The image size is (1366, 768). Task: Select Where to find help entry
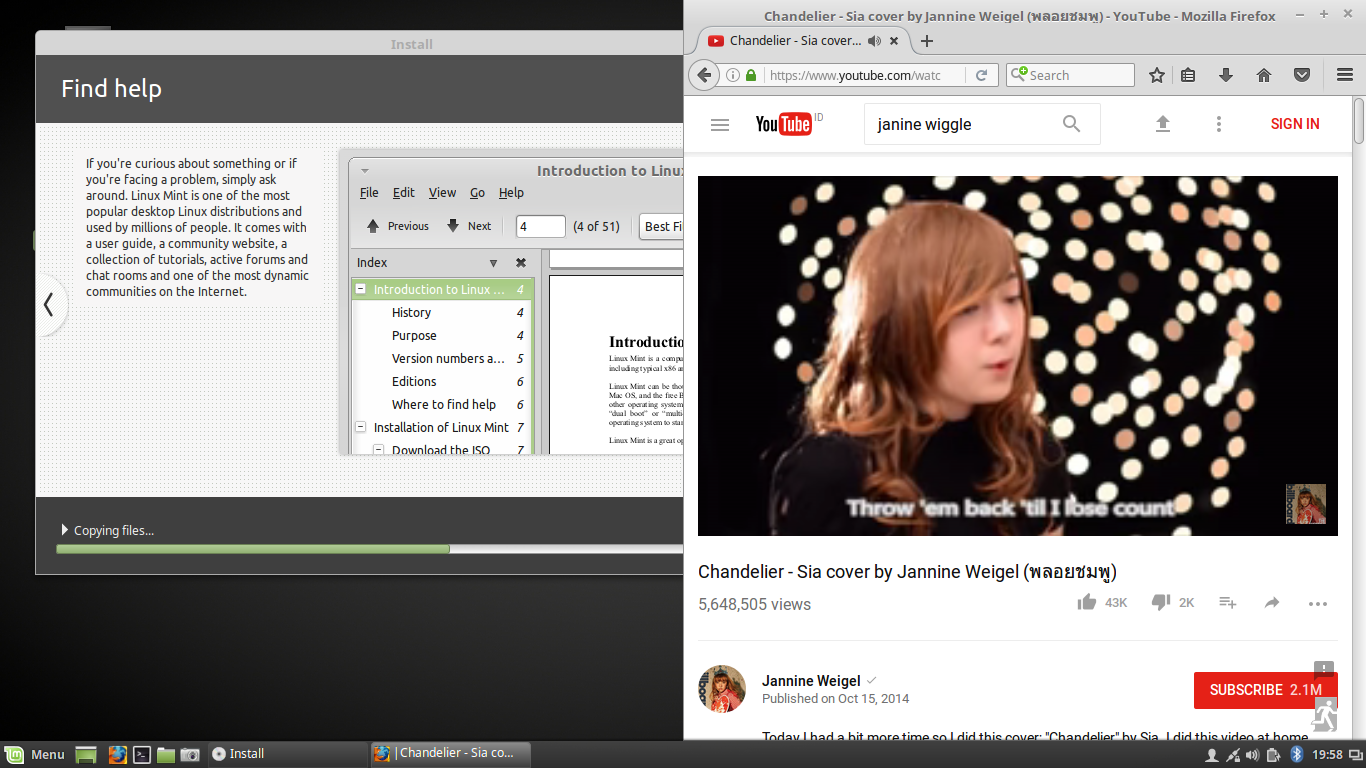pos(444,404)
